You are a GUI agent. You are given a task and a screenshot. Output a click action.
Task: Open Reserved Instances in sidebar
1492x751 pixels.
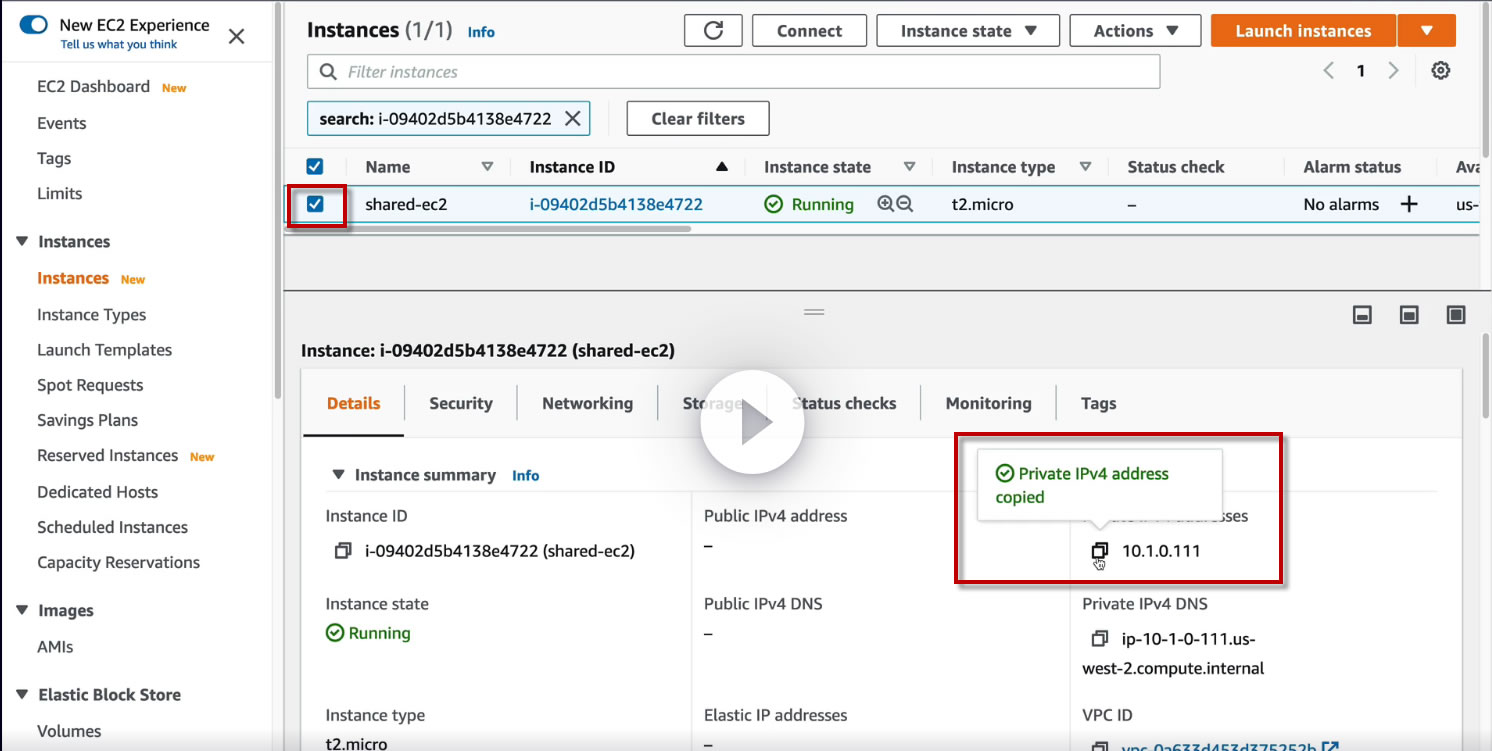pyautogui.click(x=108, y=456)
